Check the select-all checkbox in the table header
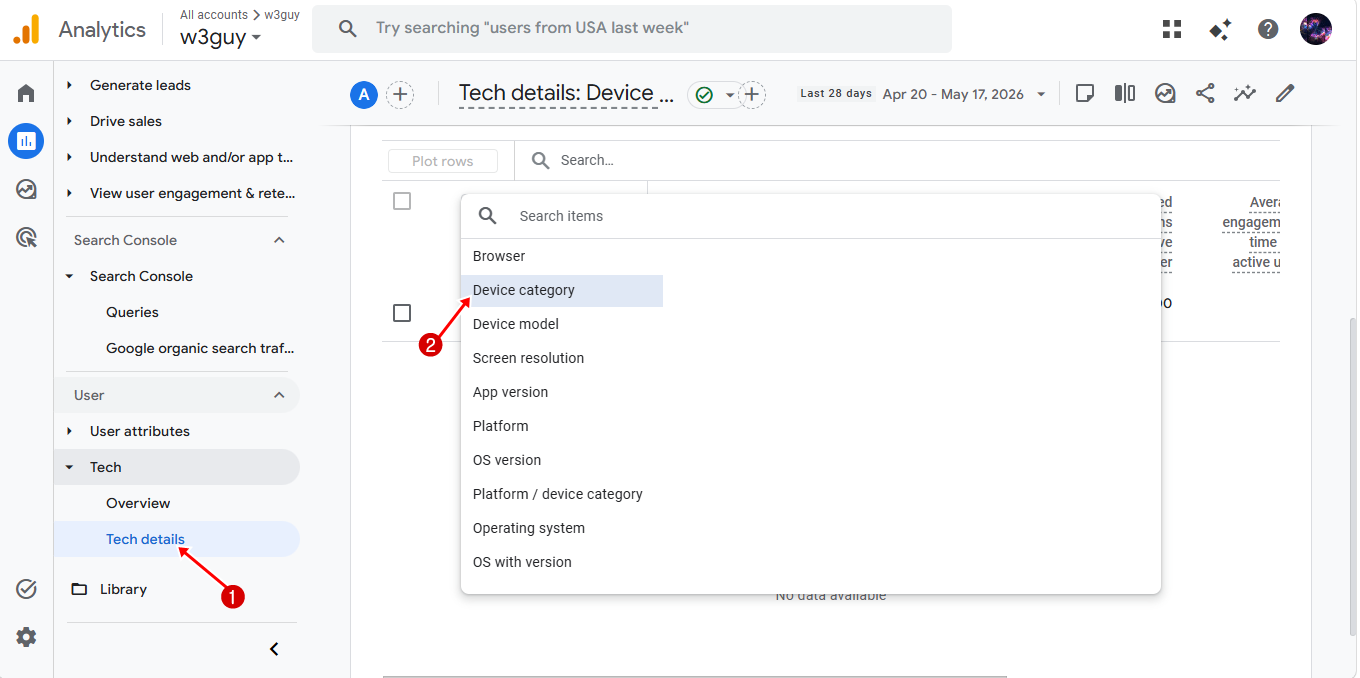The width and height of the screenshot is (1360, 678). [402, 201]
